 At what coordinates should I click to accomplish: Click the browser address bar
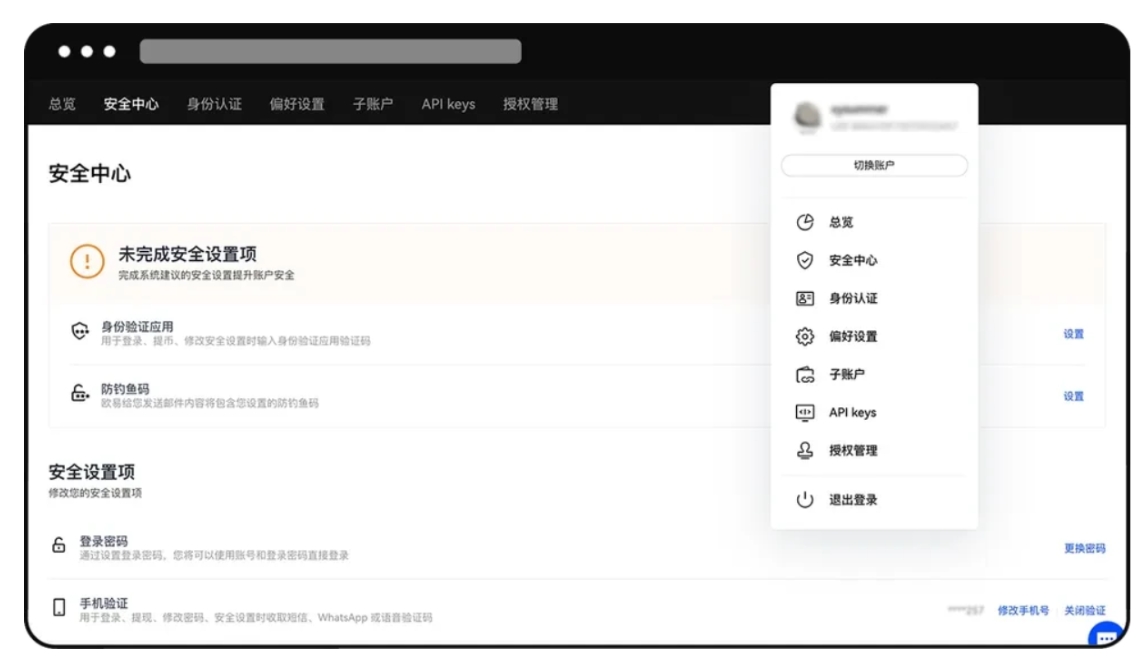tap(330, 51)
